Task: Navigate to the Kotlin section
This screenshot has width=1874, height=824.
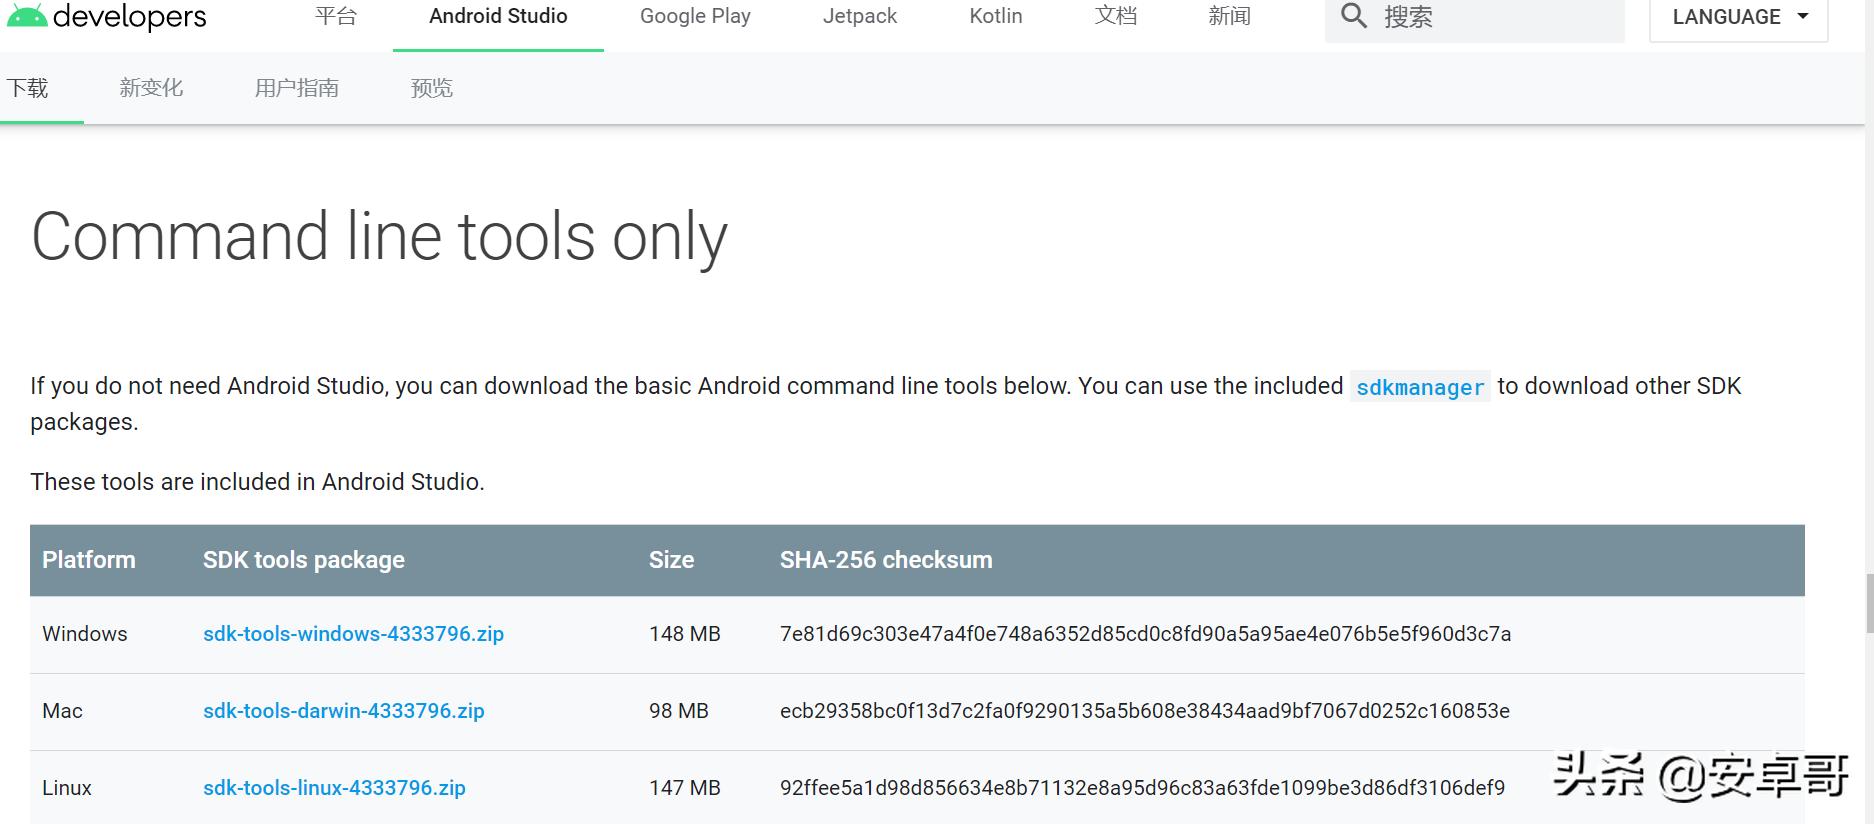Action: point(996,16)
